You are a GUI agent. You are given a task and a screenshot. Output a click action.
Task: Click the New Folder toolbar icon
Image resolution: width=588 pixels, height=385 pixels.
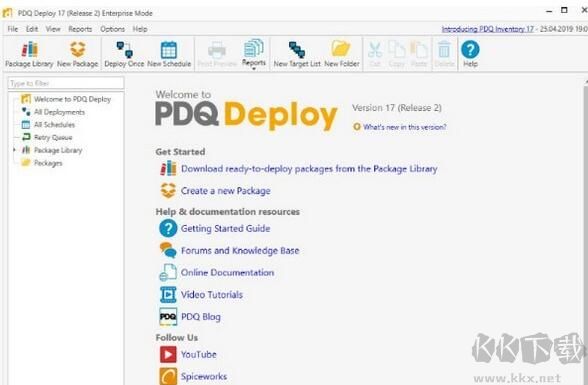click(x=342, y=54)
